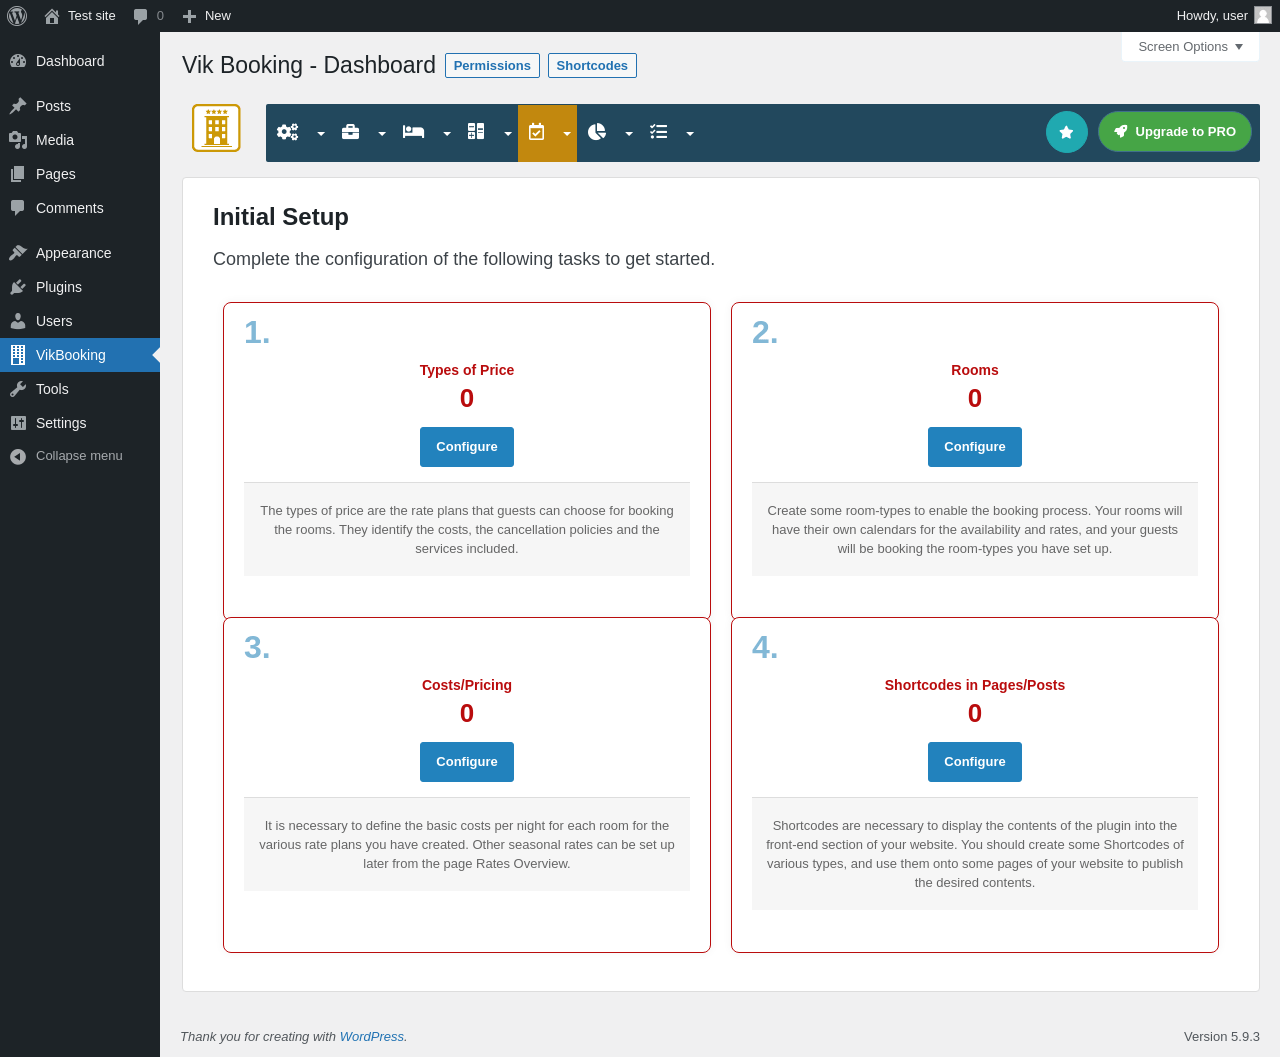Image resolution: width=1280 pixels, height=1057 pixels.
Task: Expand the checklist menu dropdown arrow
Action: coord(690,134)
